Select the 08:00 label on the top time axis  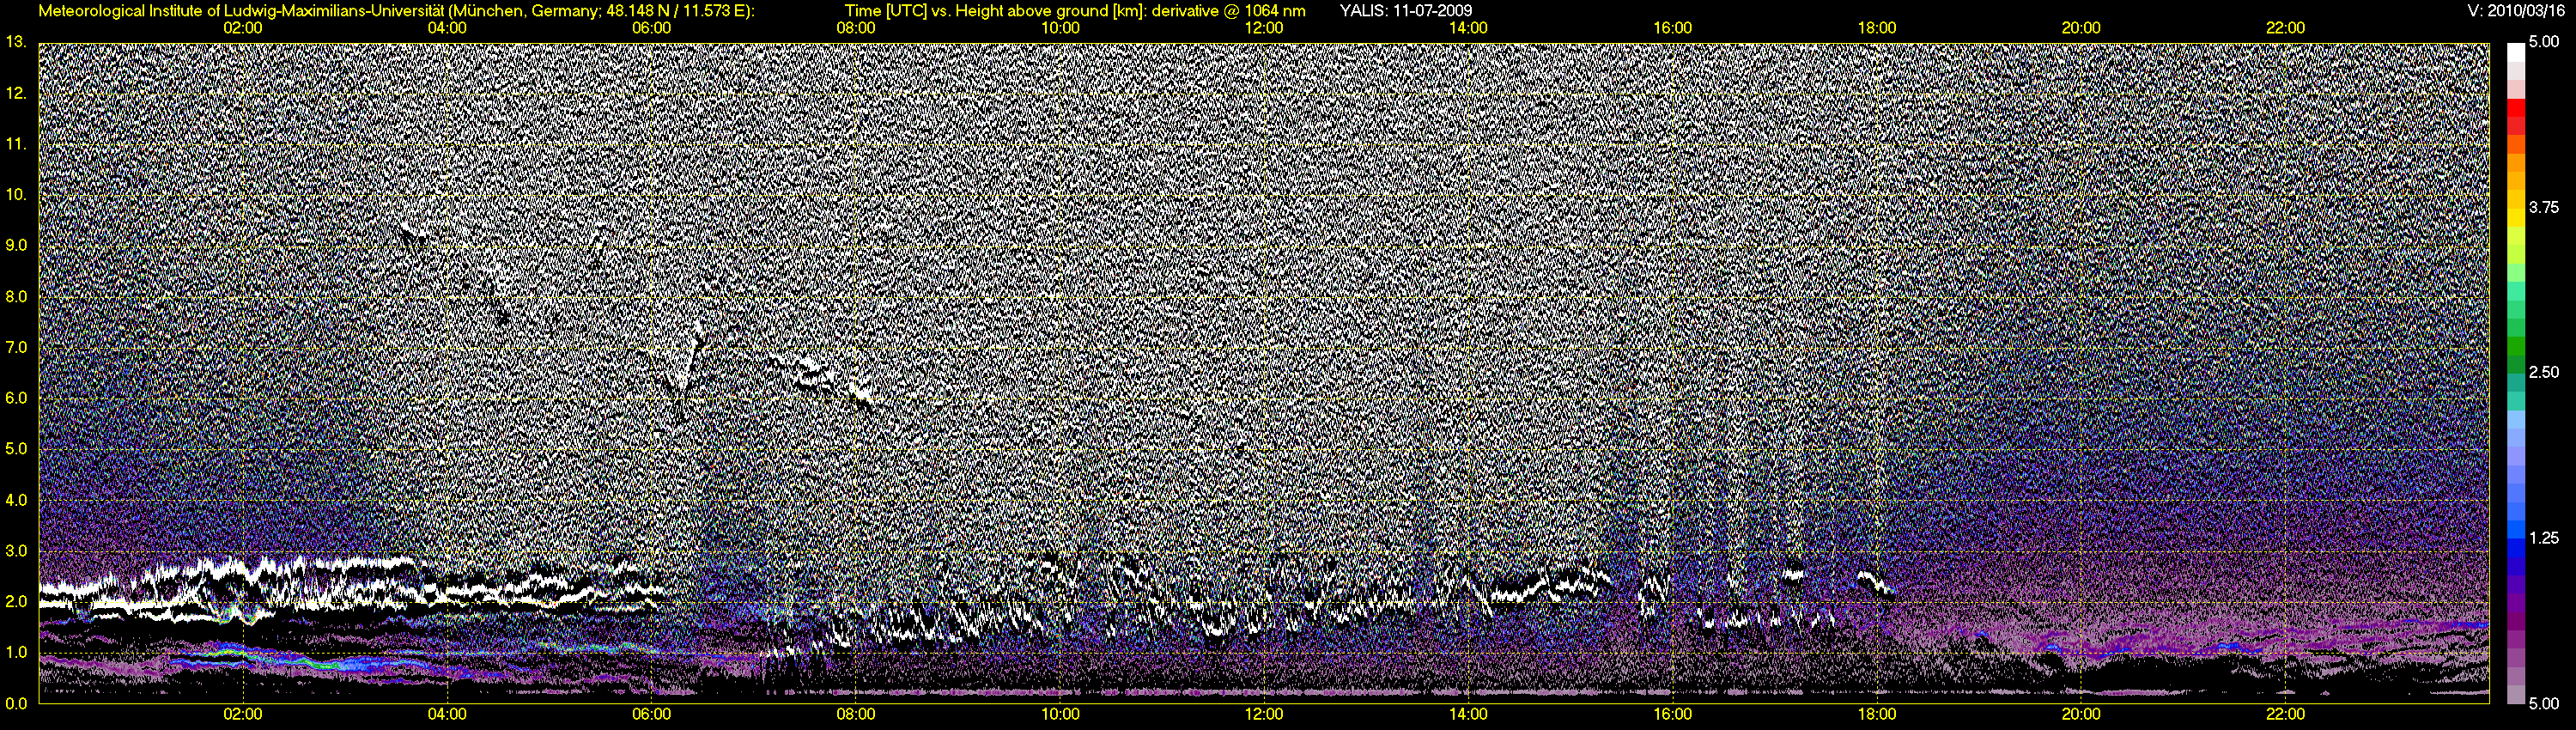(x=856, y=28)
